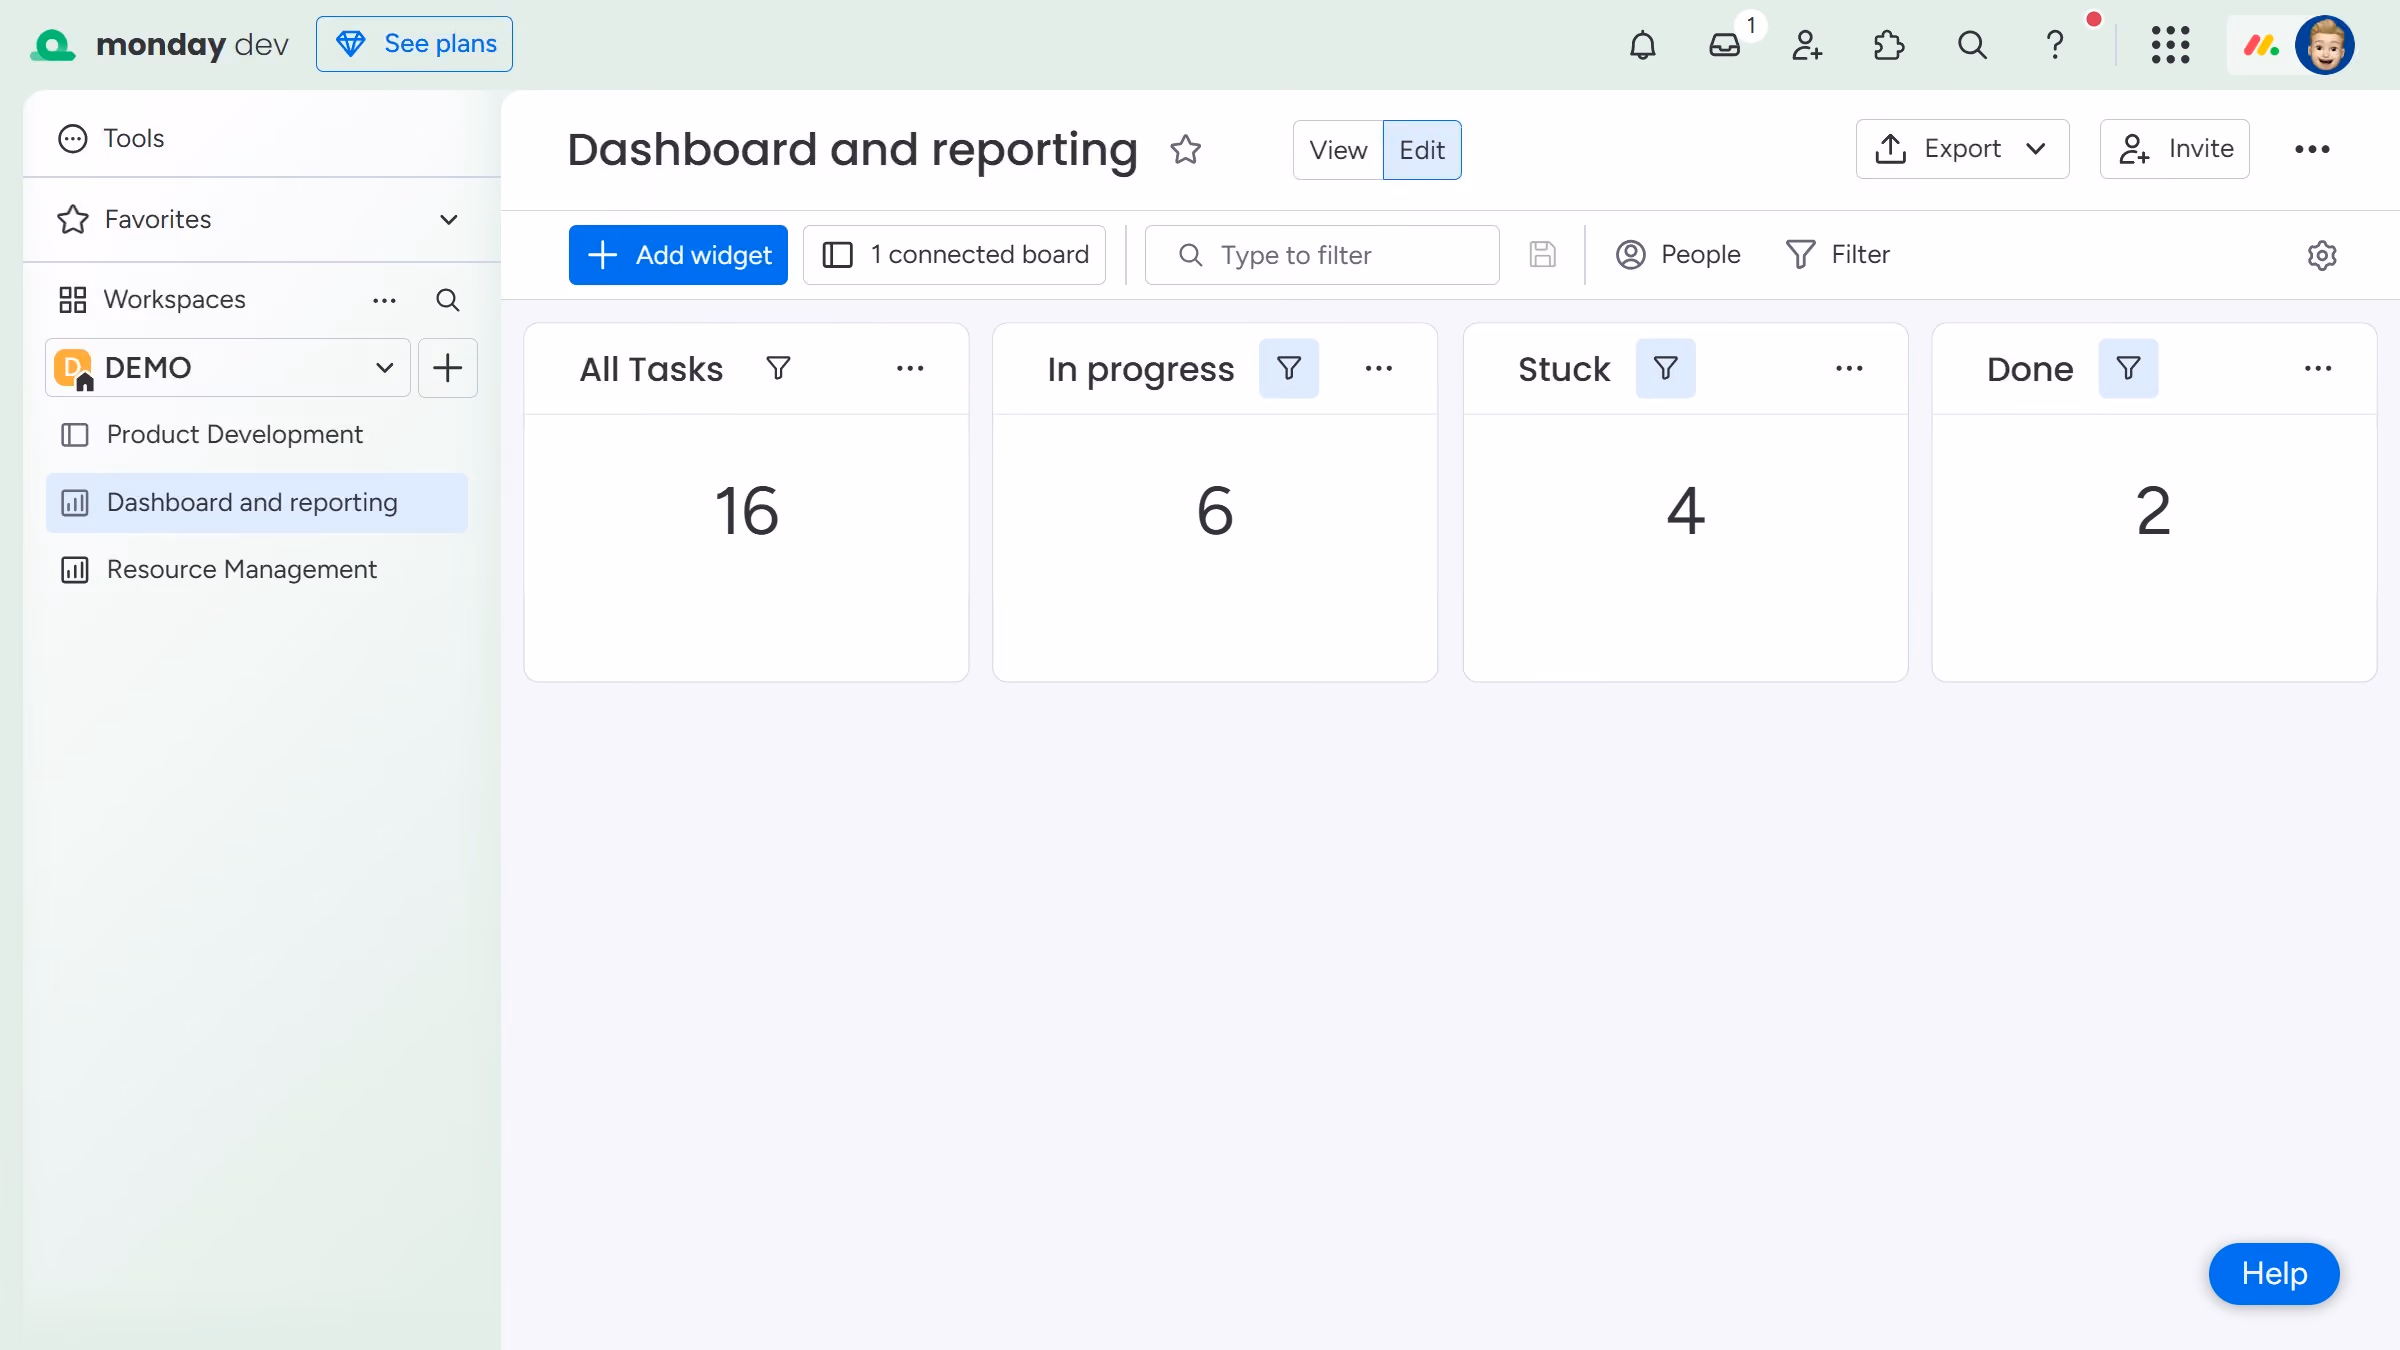Image resolution: width=2400 pixels, height=1350 pixels.
Task: Open the search everything magnifier
Action: coord(1972,45)
